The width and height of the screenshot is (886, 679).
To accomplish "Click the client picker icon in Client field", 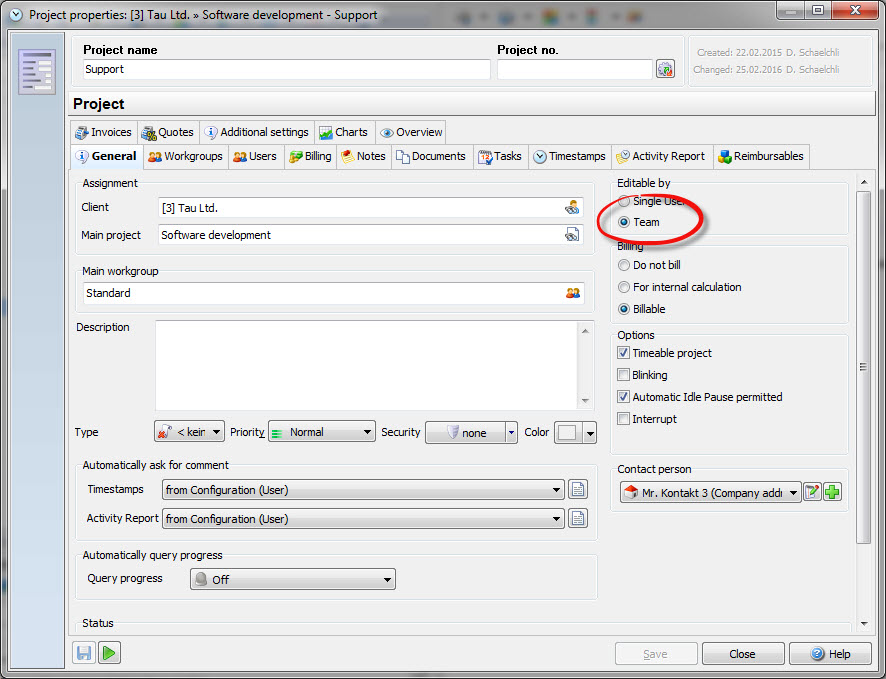I will [572, 208].
